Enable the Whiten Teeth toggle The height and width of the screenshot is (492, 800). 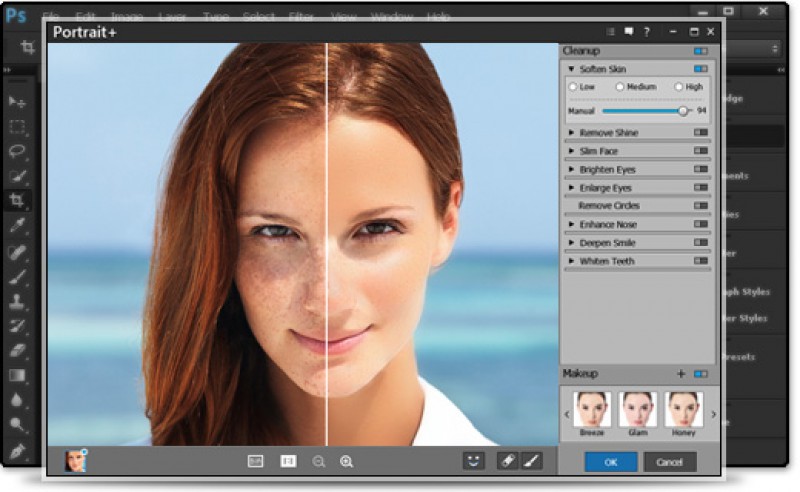pyautogui.click(x=700, y=261)
